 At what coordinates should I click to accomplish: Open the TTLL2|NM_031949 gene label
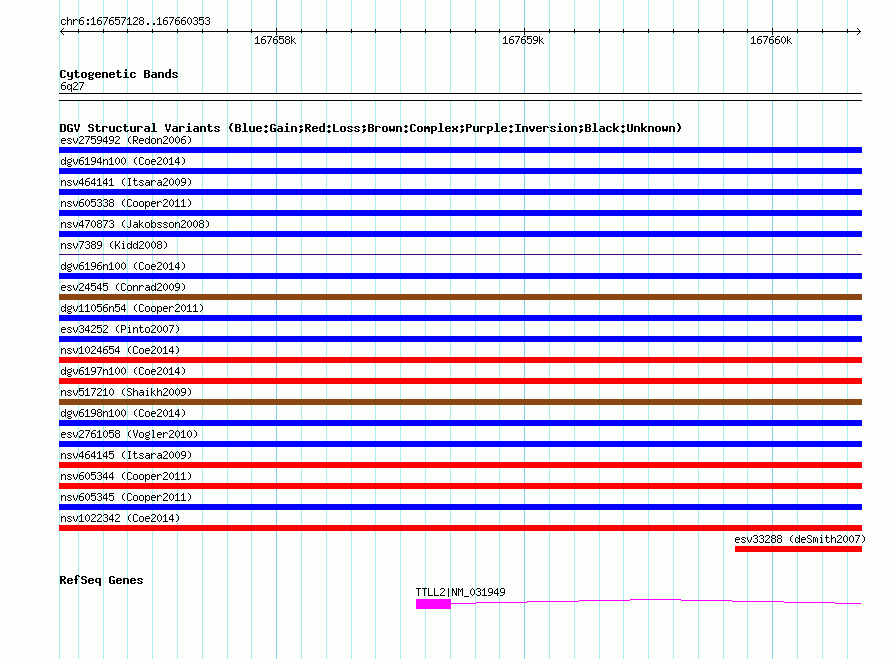pyautogui.click(x=460, y=592)
